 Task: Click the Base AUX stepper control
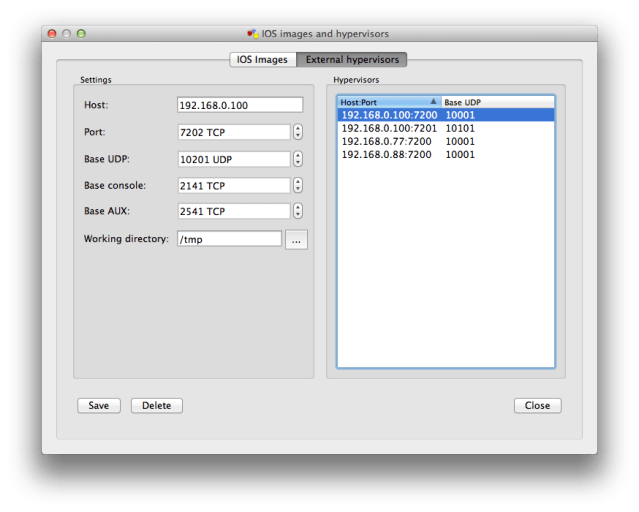298,211
